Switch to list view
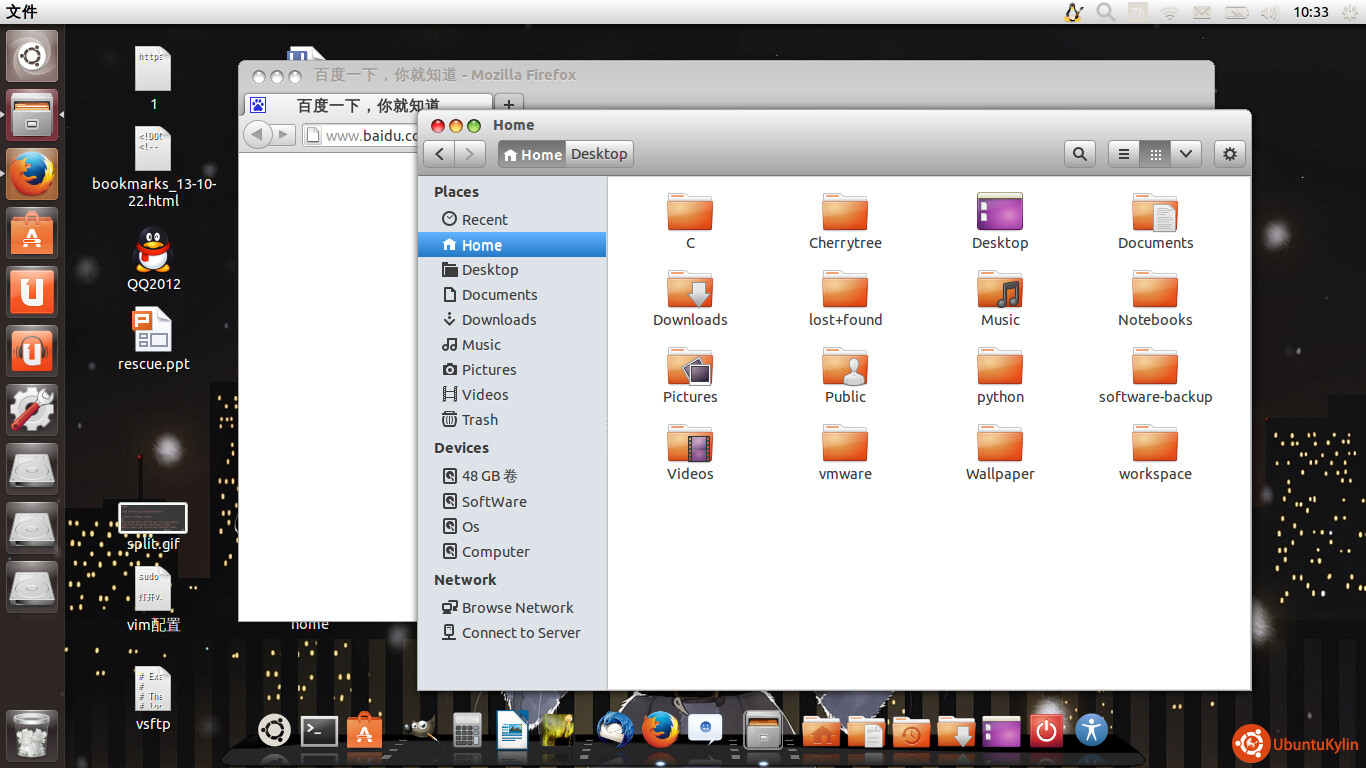Image resolution: width=1366 pixels, height=768 pixels. 1124,154
